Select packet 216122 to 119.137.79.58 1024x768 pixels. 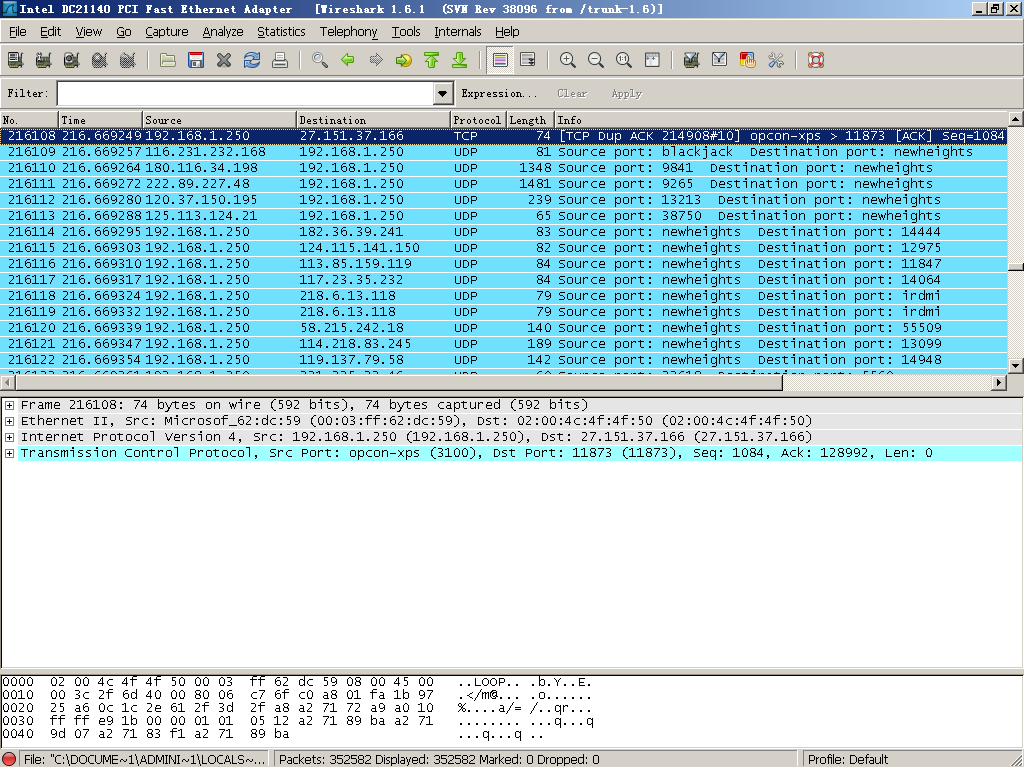pos(504,360)
